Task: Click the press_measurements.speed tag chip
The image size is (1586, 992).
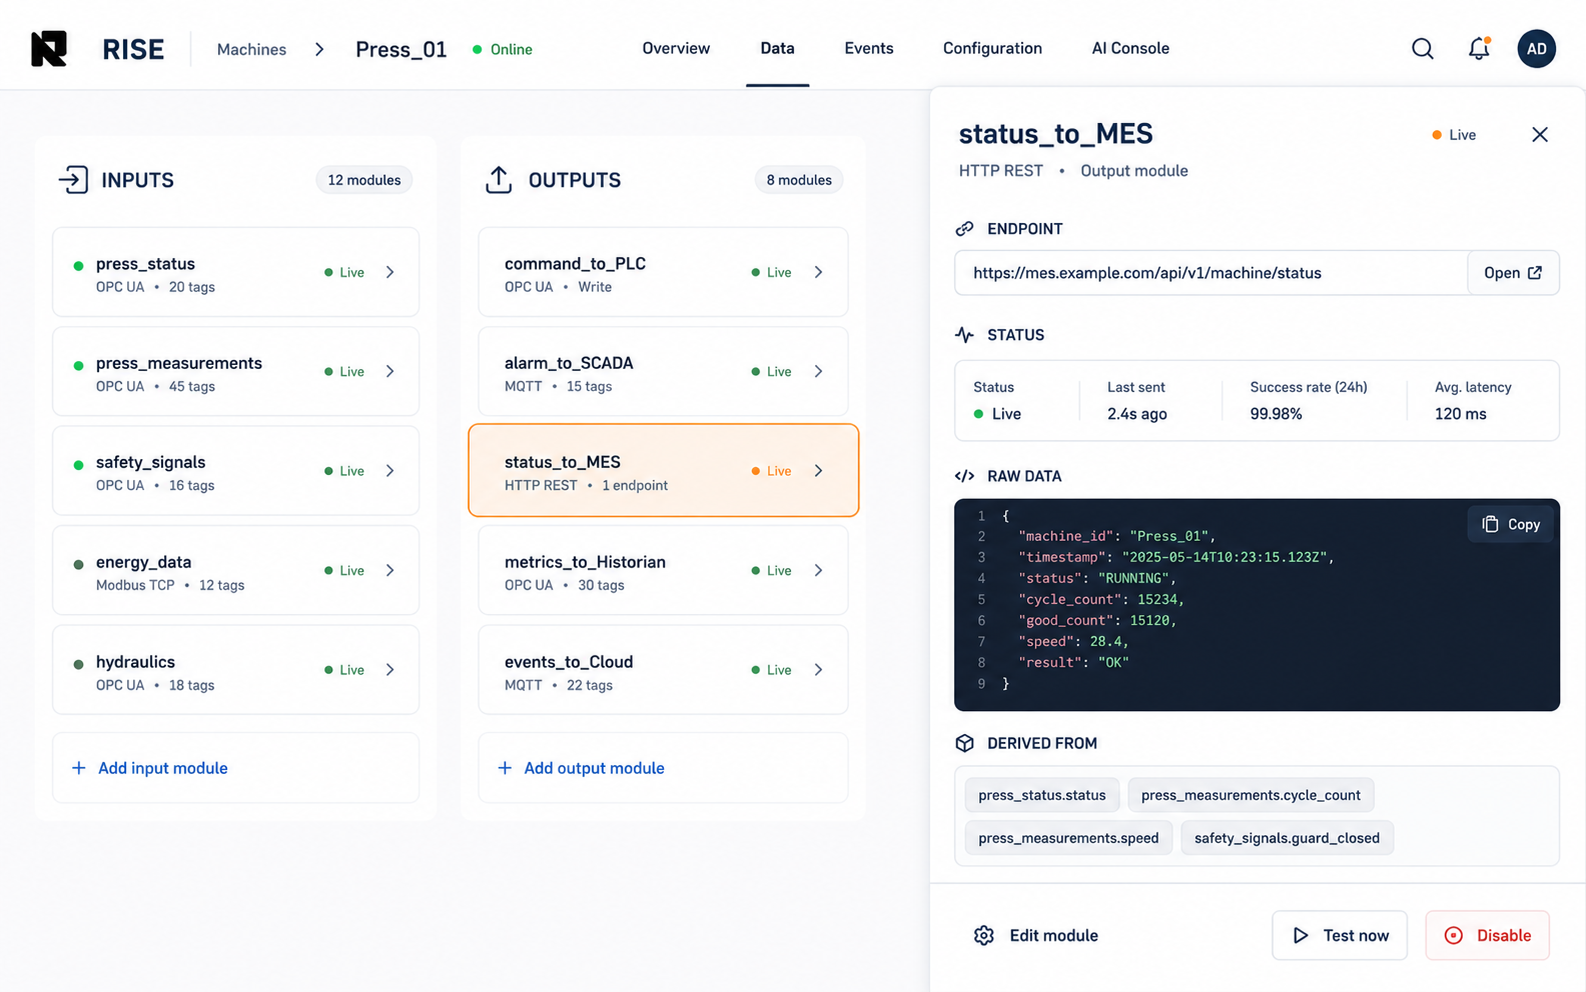Action: point(1068,838)
